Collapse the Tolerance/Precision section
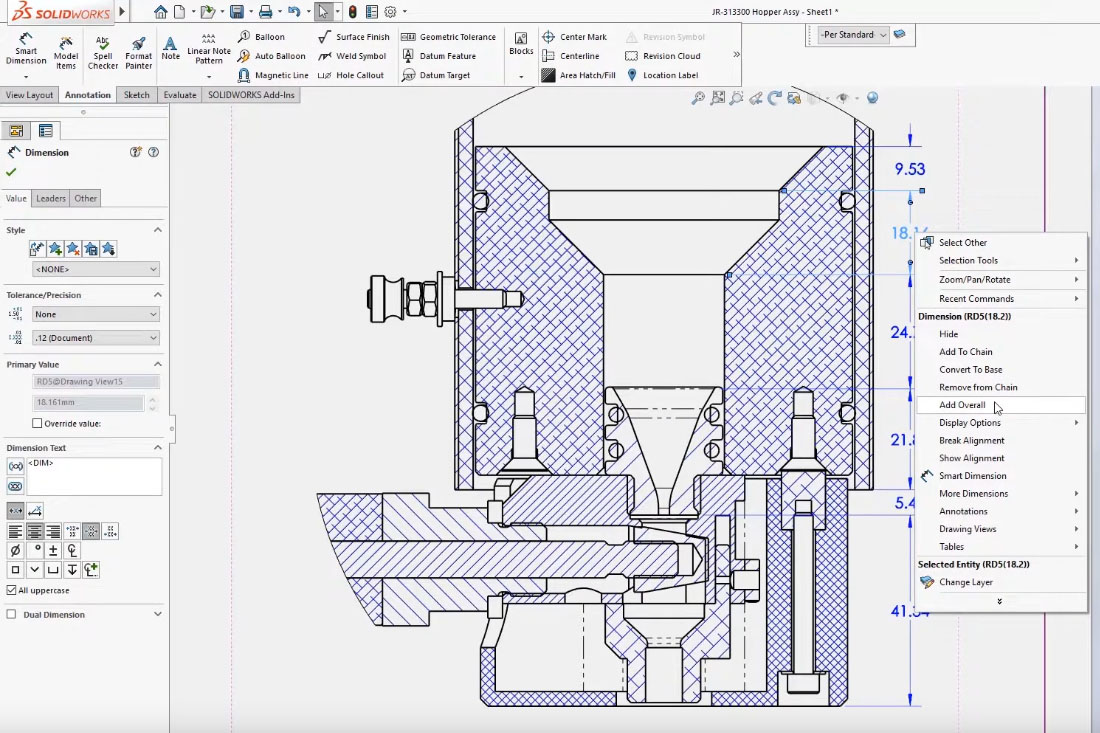Screen dimensions: 1100x733 coord(158,295)
